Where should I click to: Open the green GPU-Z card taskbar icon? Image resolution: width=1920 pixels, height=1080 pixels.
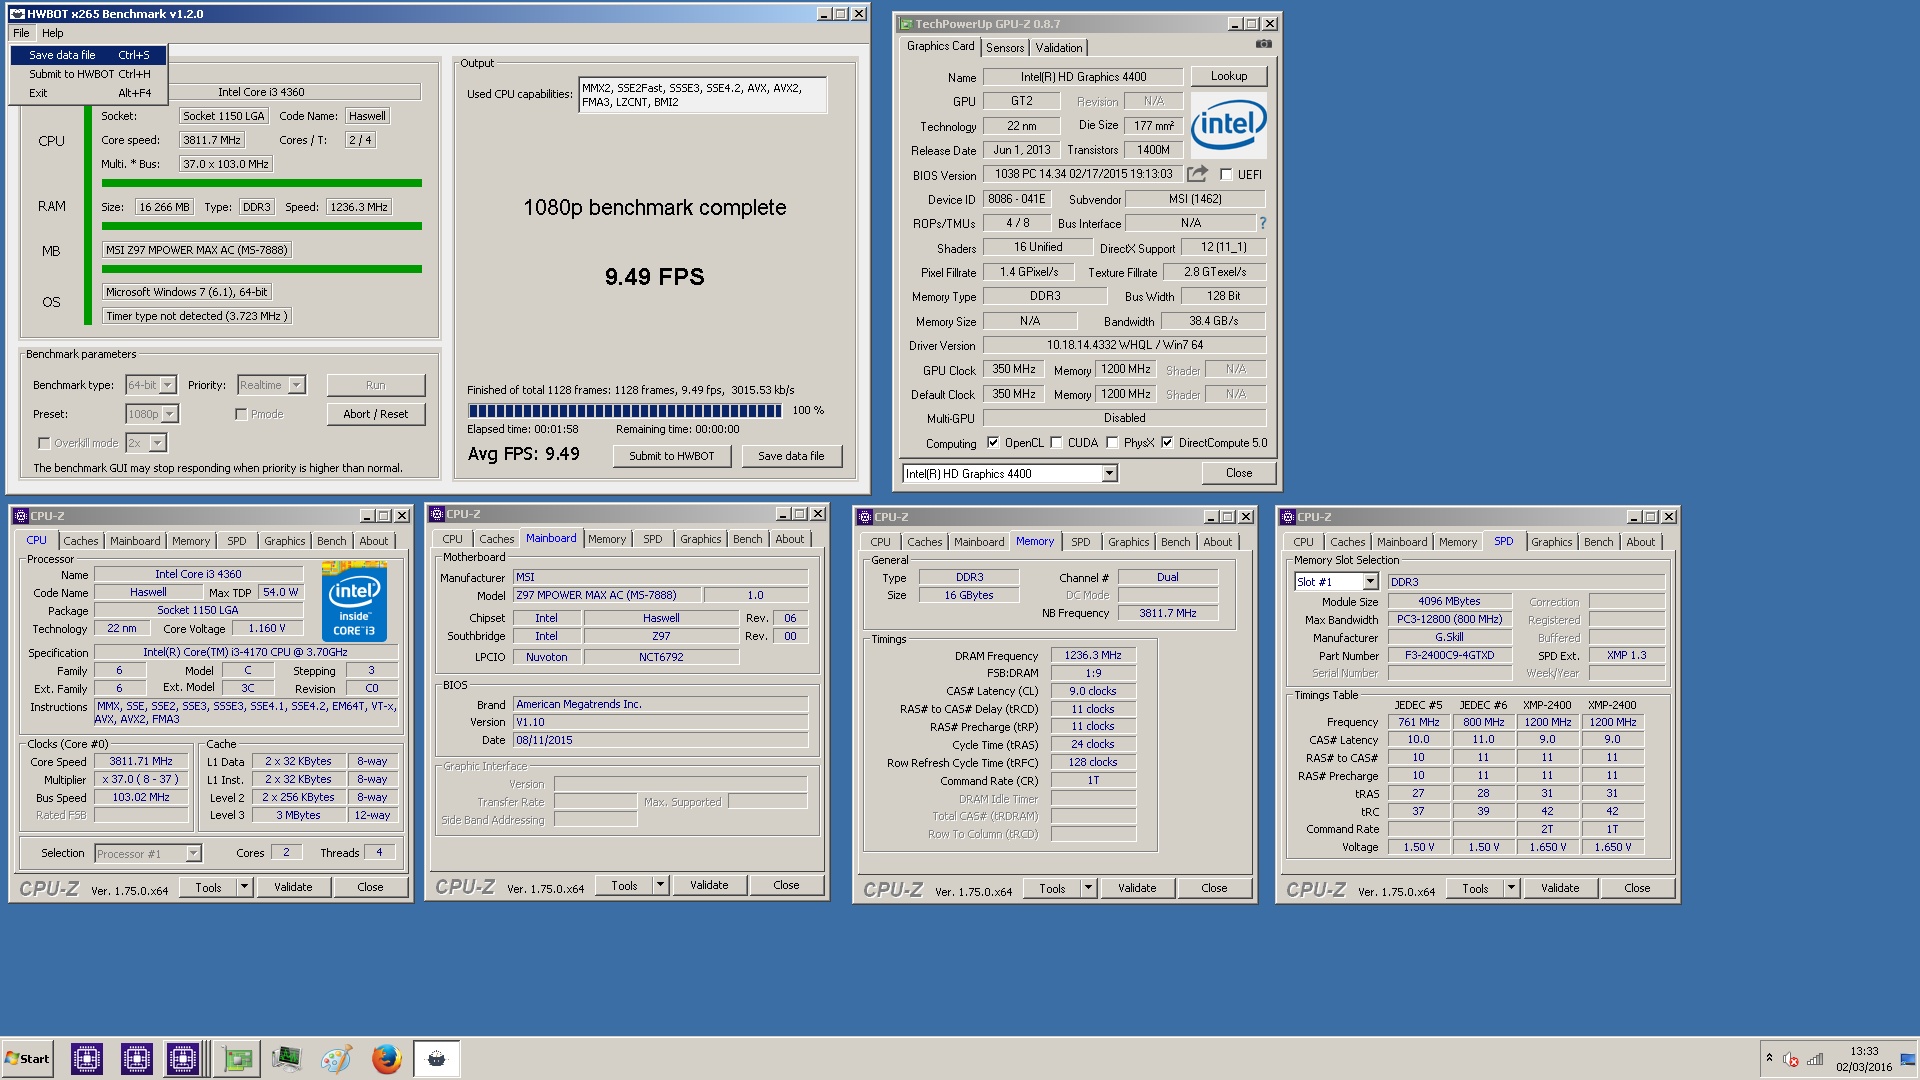(x=238, y=1058)
